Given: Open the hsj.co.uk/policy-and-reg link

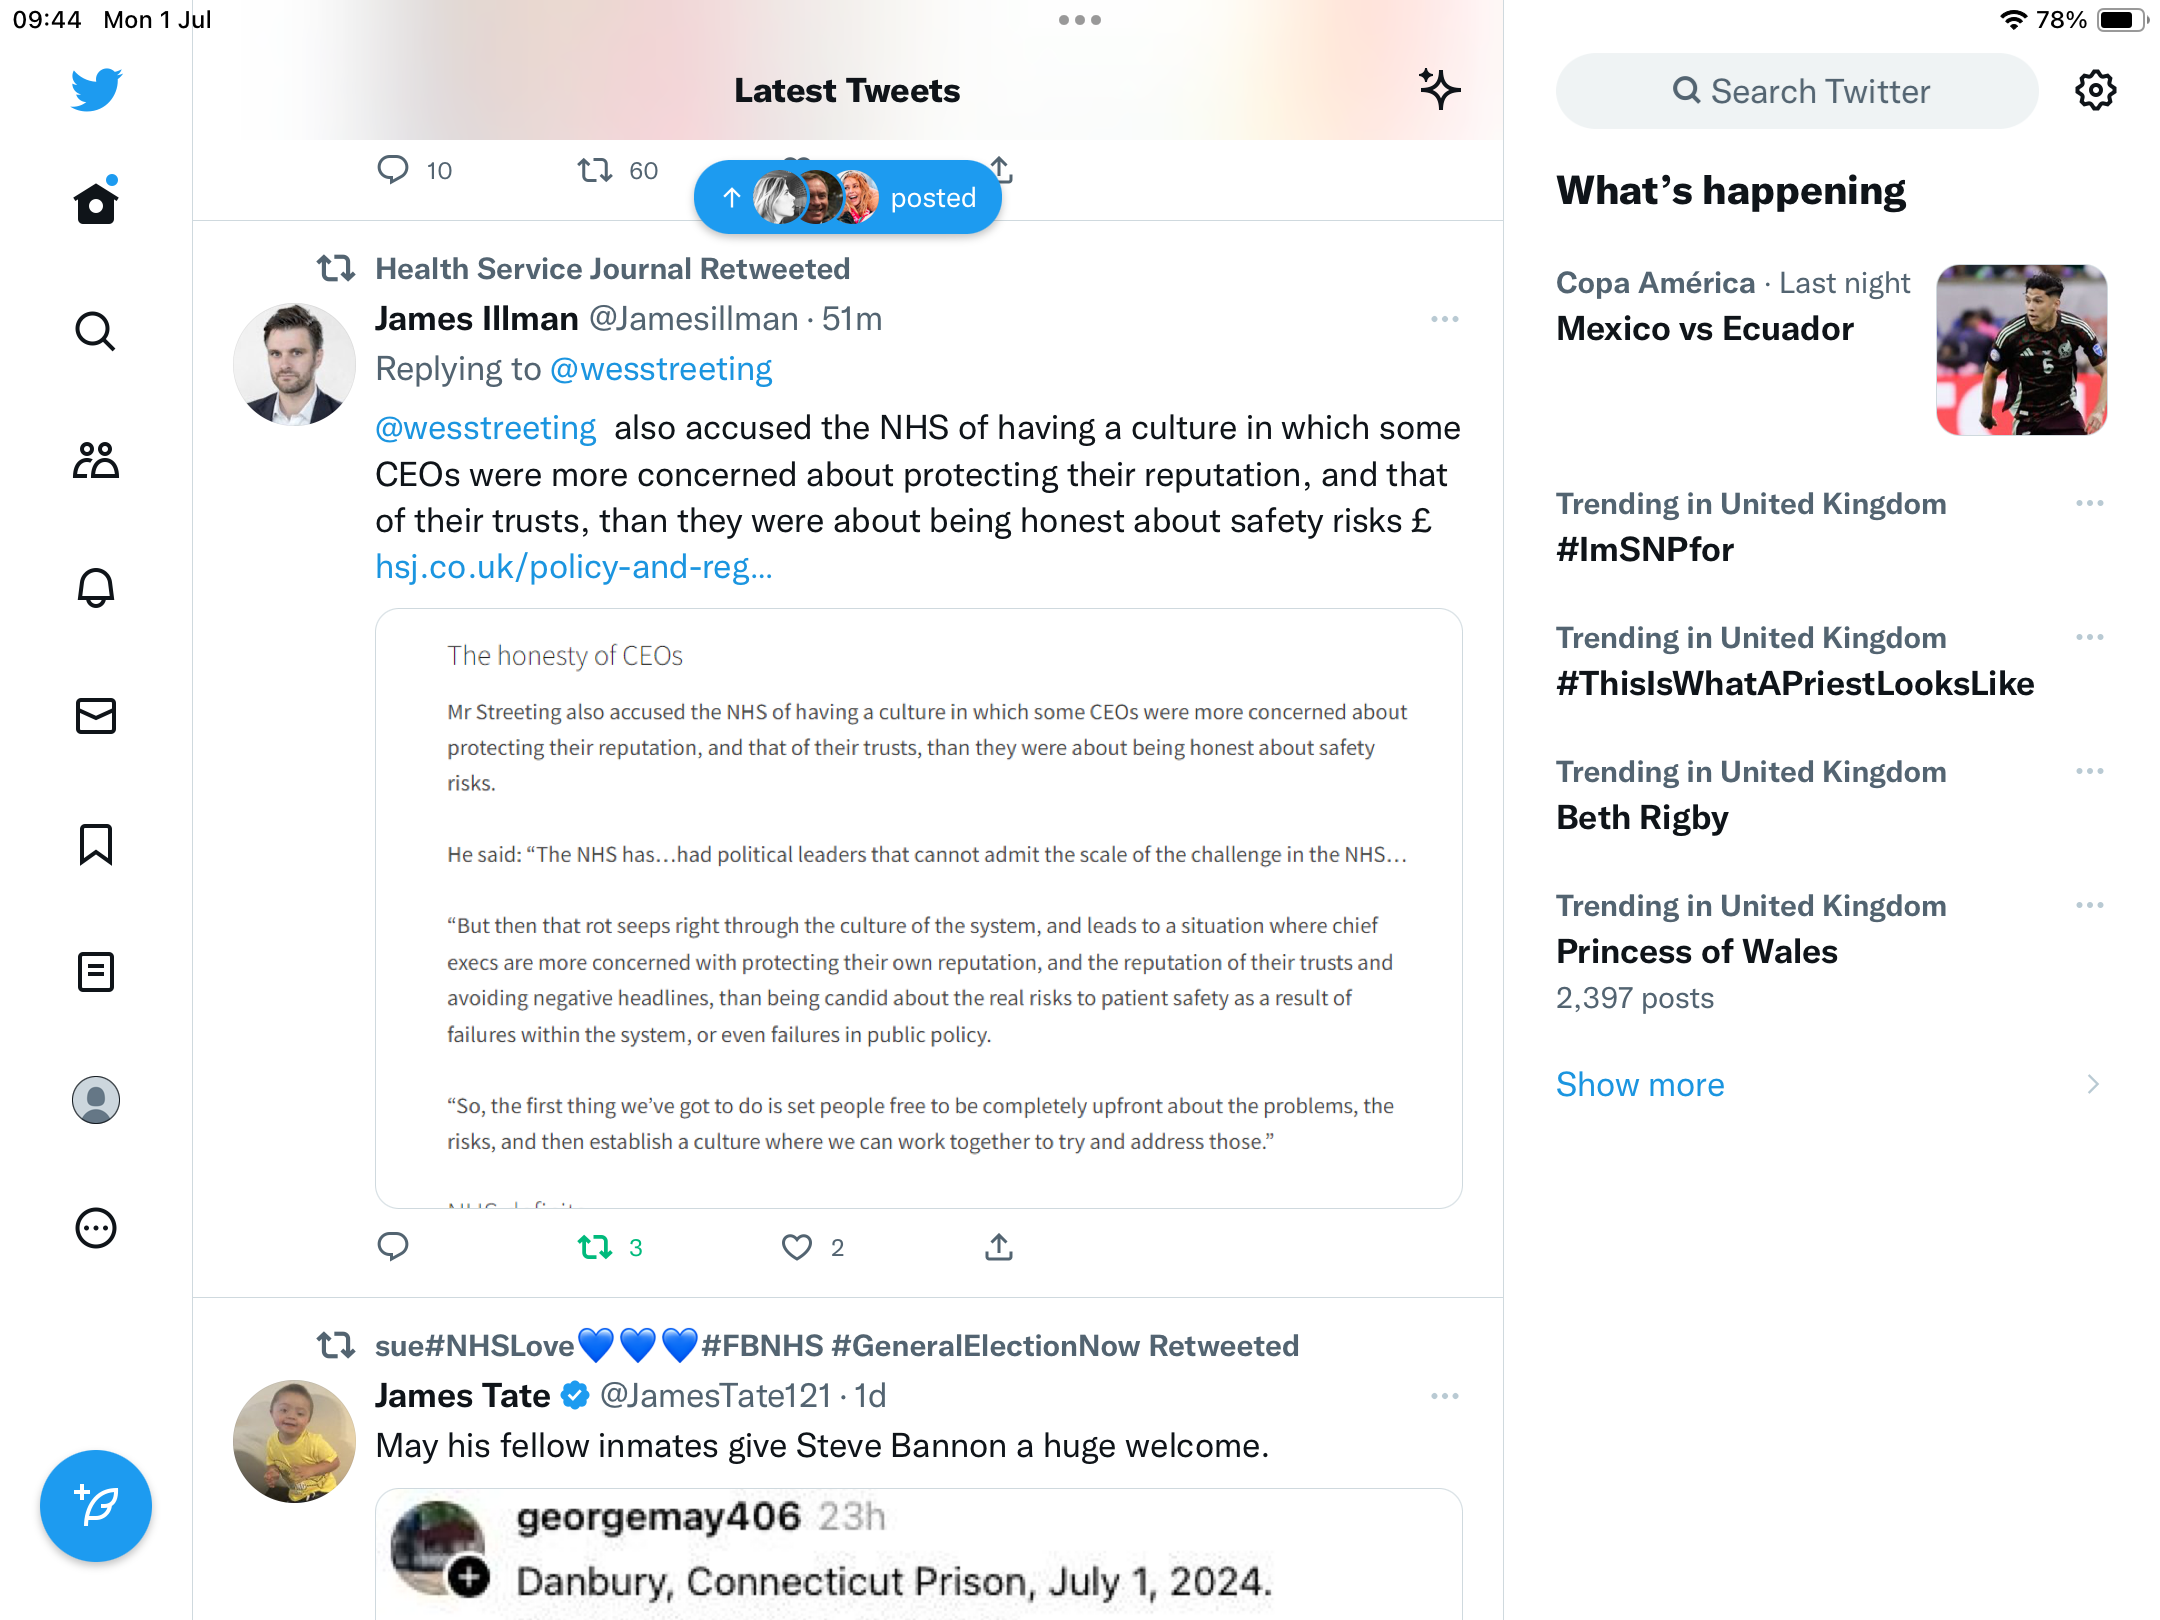Looking at the screenshot, I should [x=574, y=567].
